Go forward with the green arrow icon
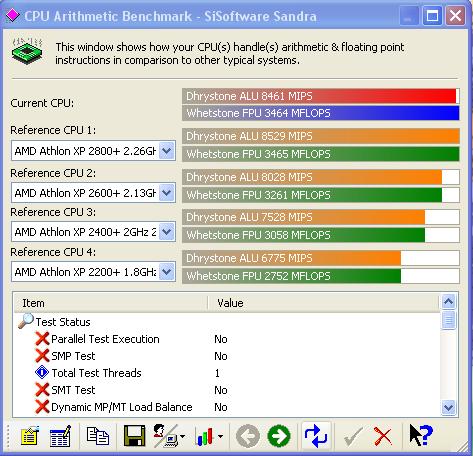The image size is (473, 456). pos(279,436)
